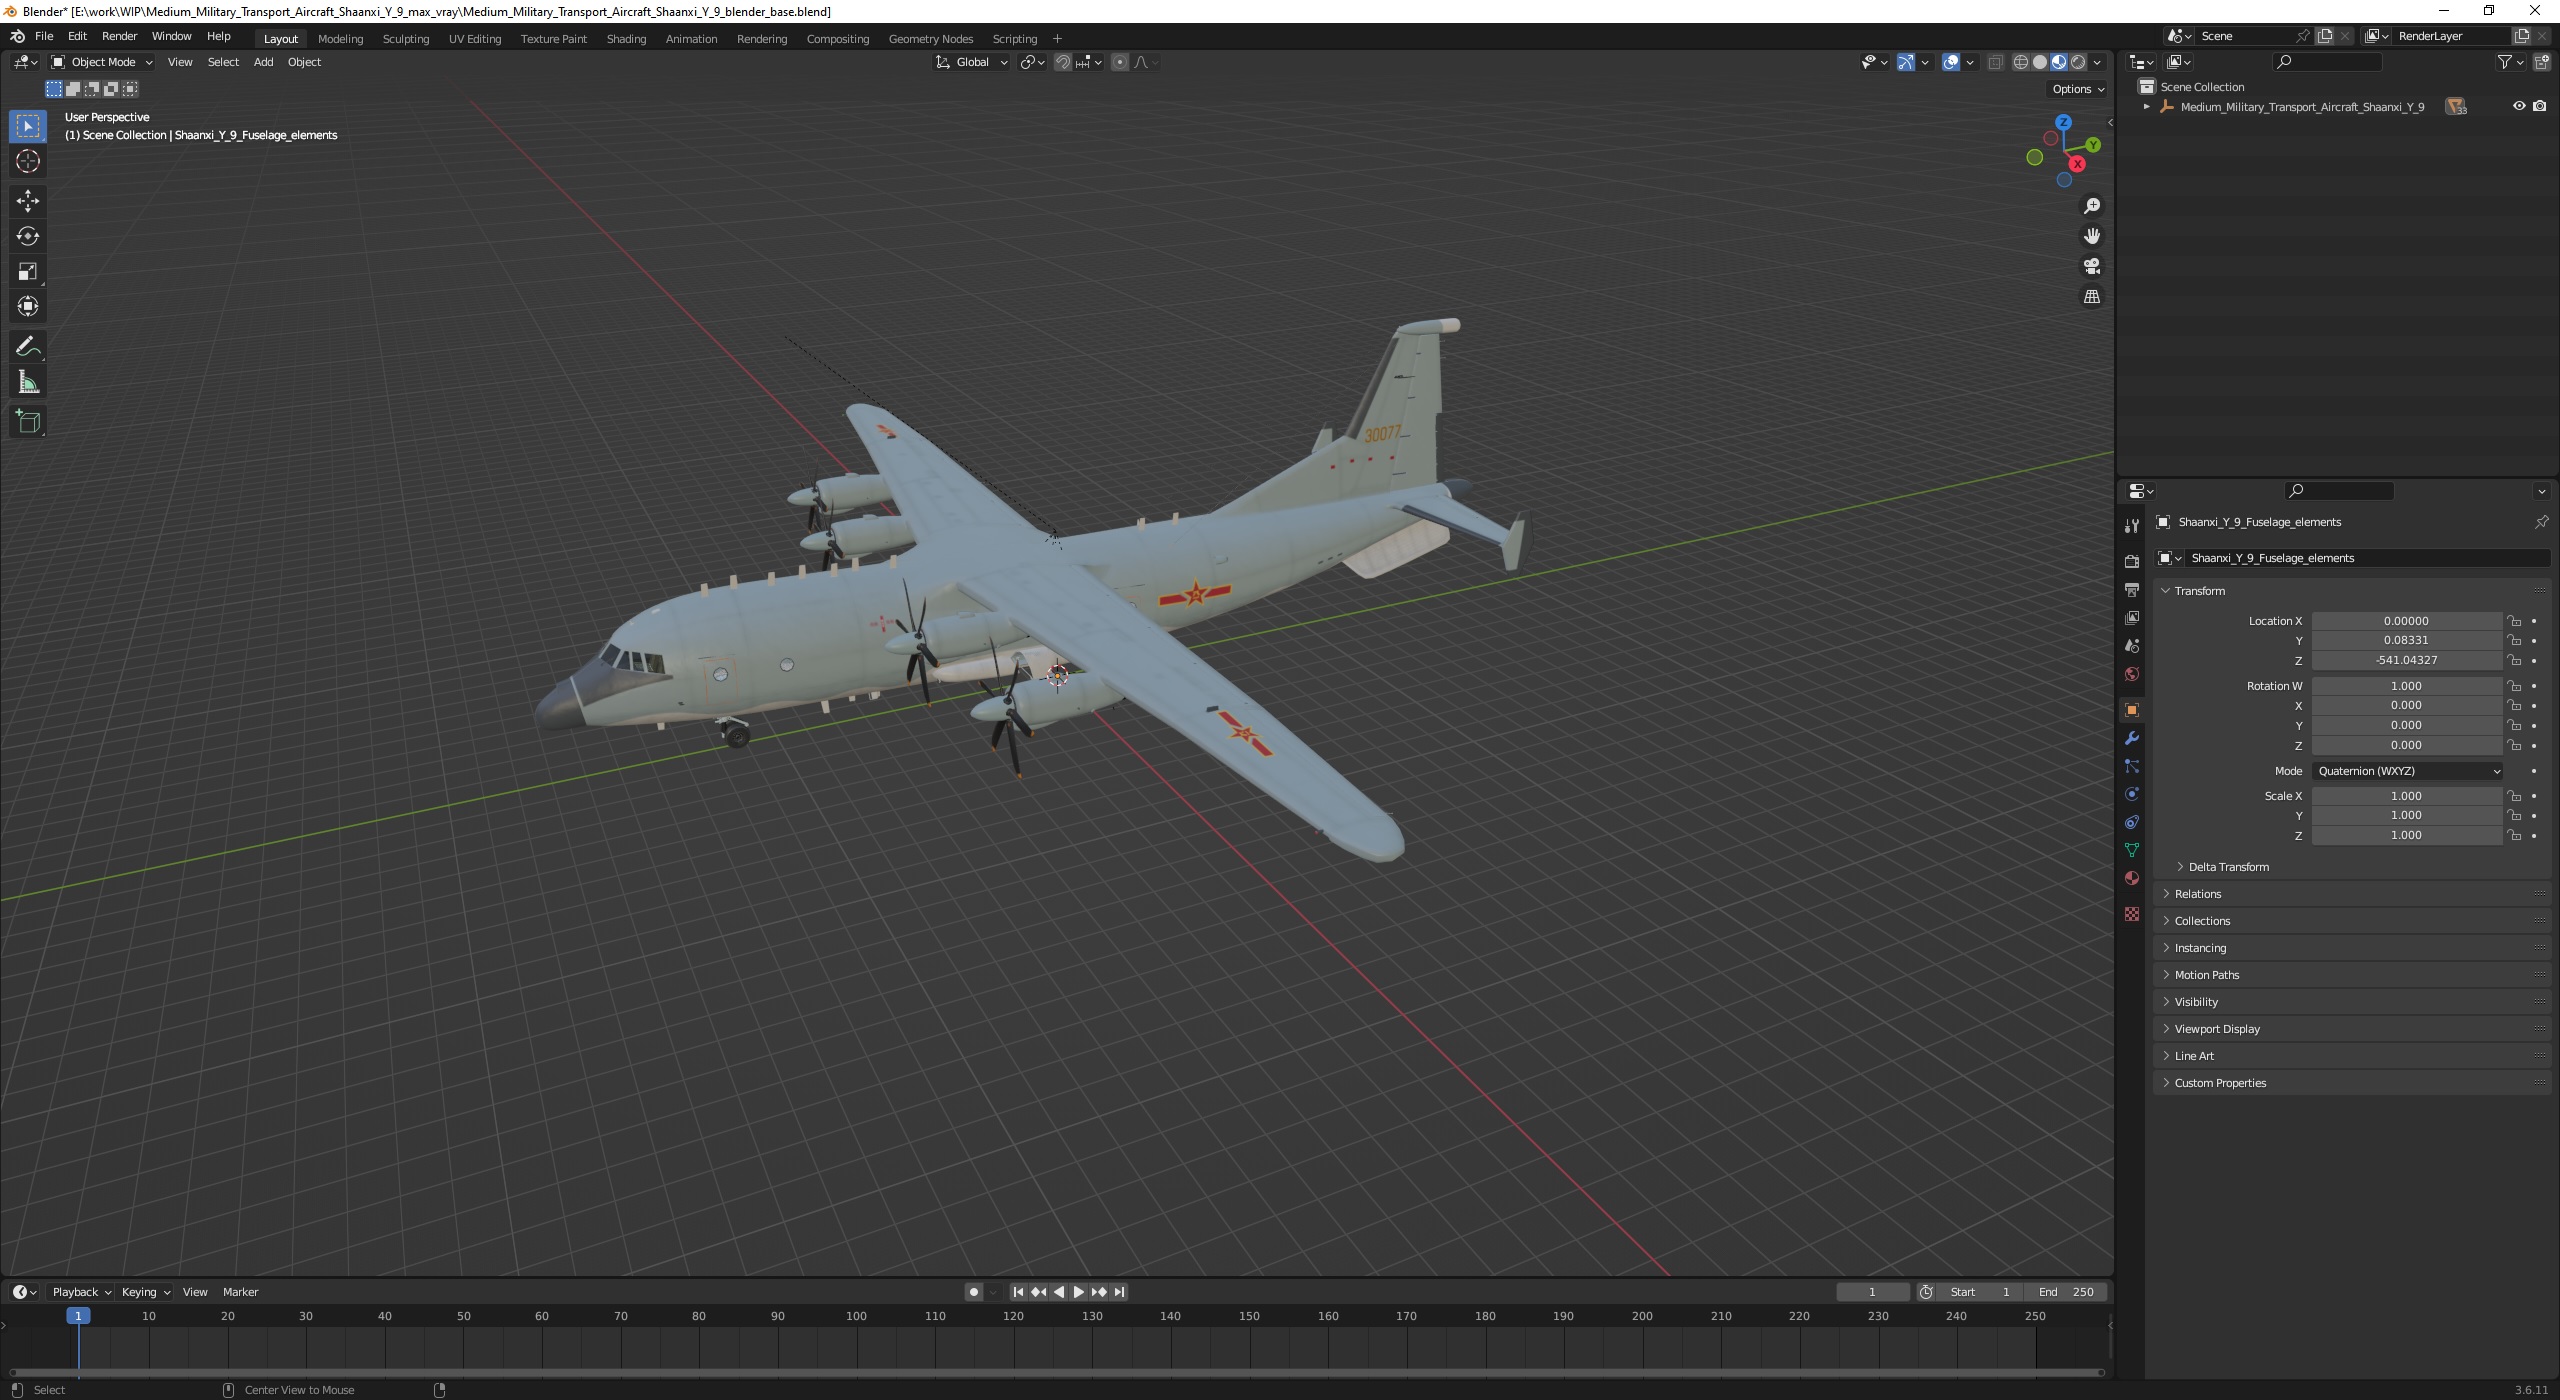Click the pan view hand icon
The width and height of the screenshot is (2560, 1400).
[x=2091, y=236]
